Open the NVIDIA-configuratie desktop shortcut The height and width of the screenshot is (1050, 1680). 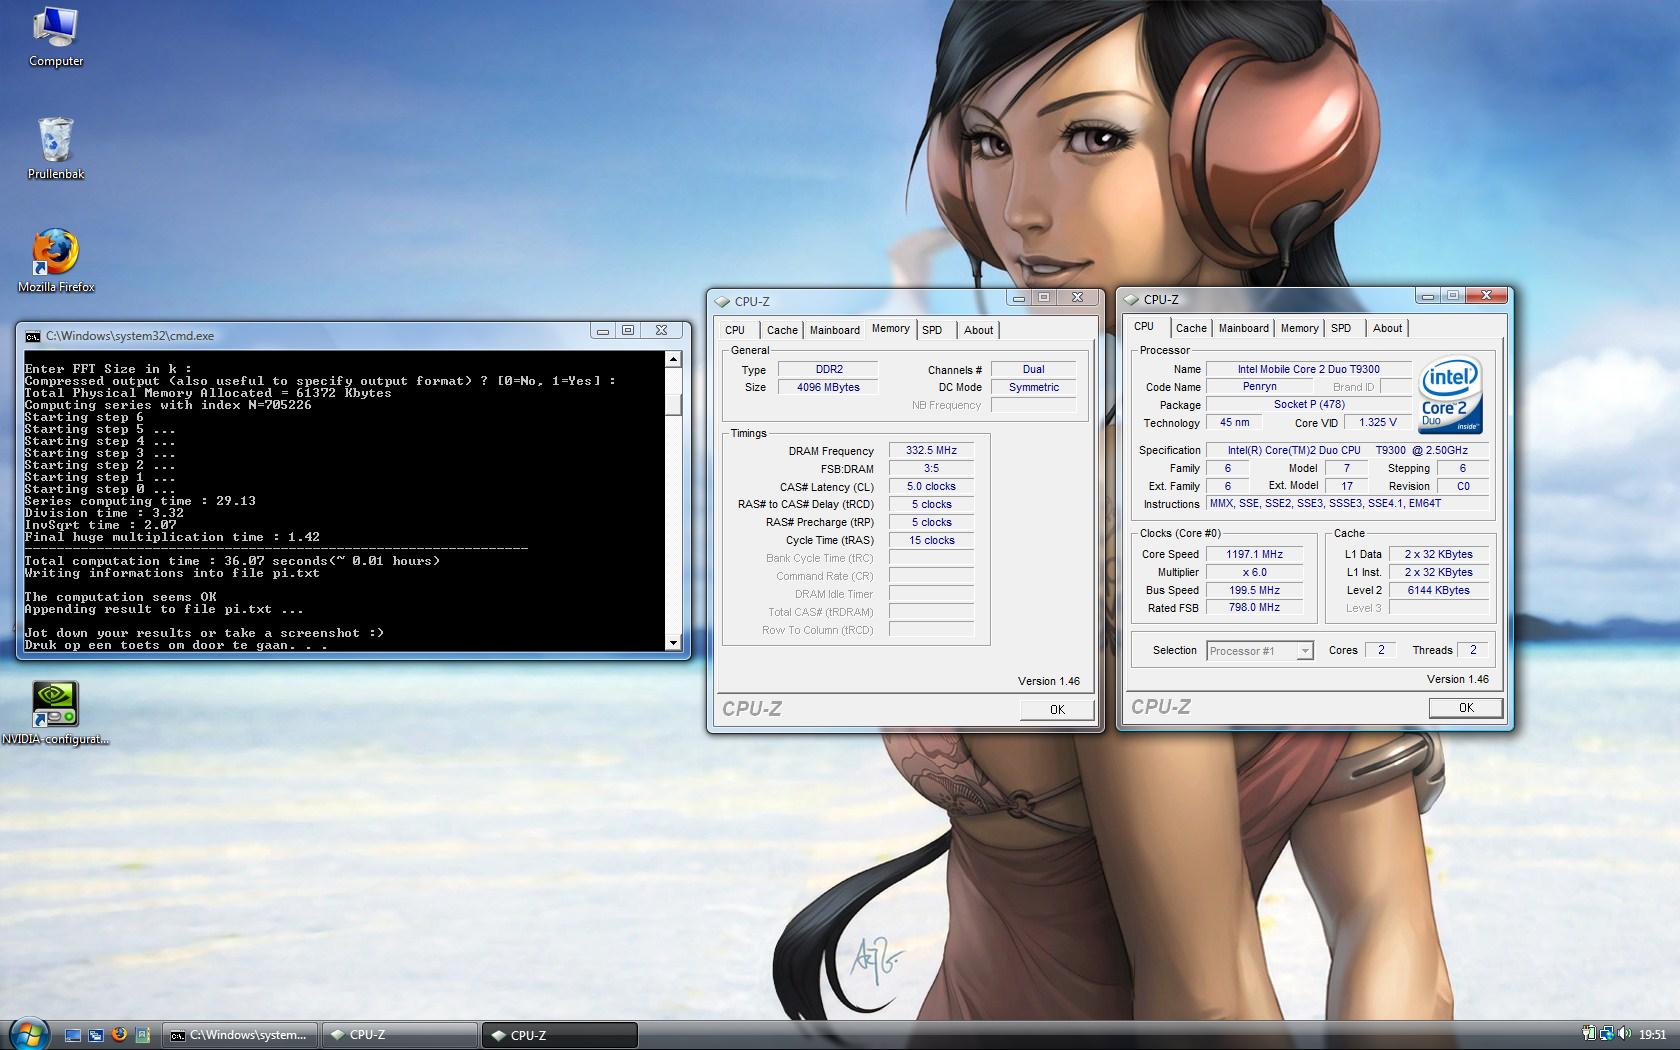point(56,713)
